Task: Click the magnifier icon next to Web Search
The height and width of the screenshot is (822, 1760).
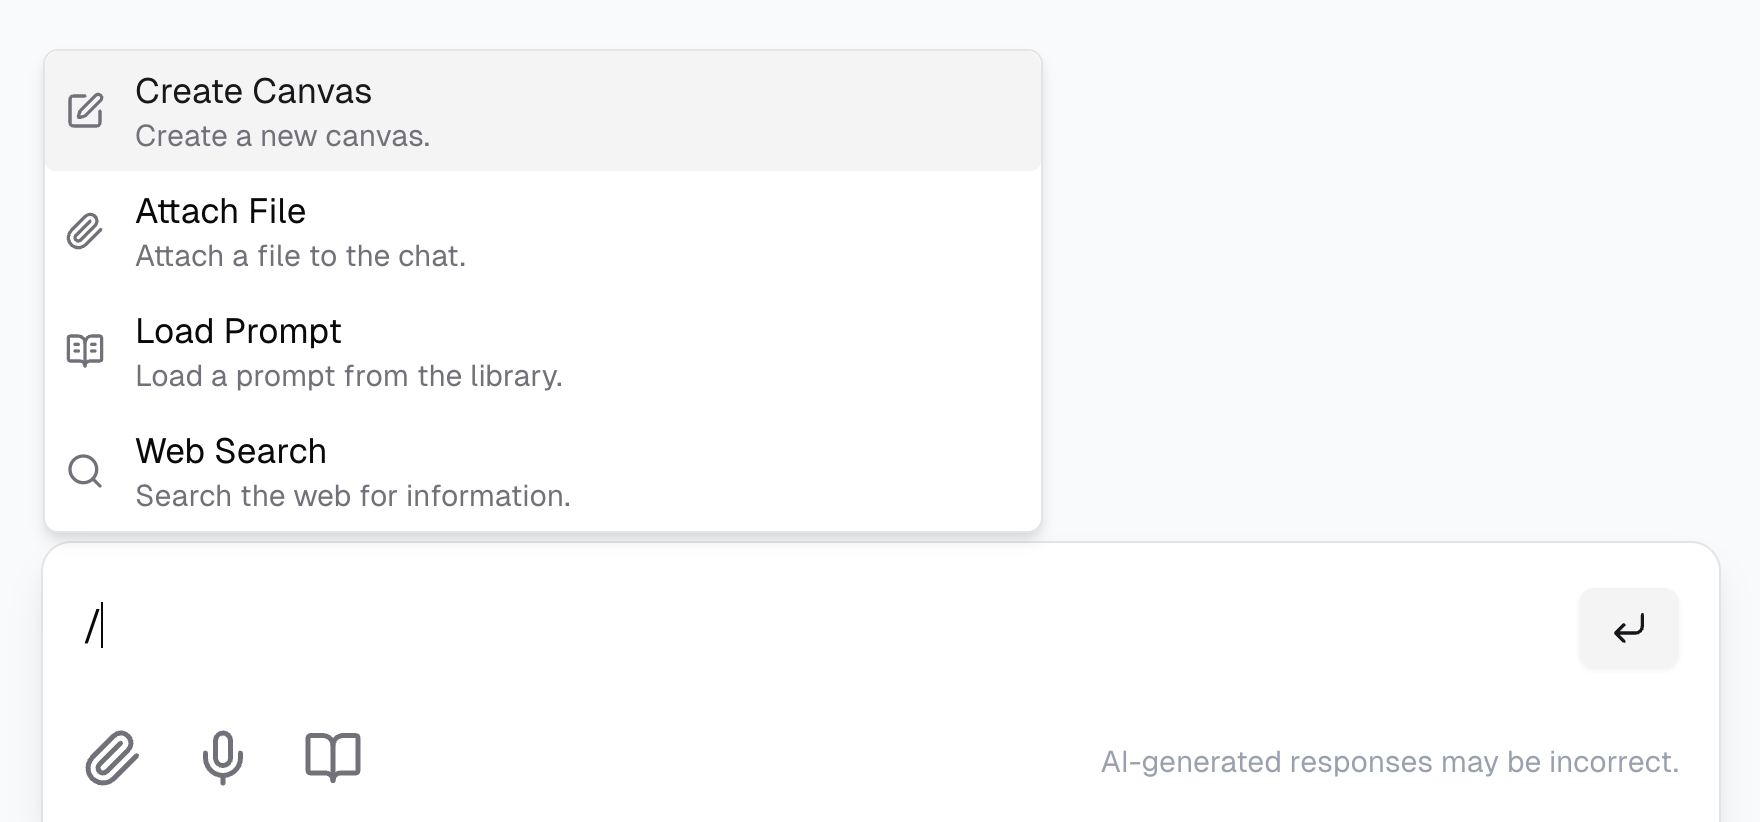Action: 85,470
